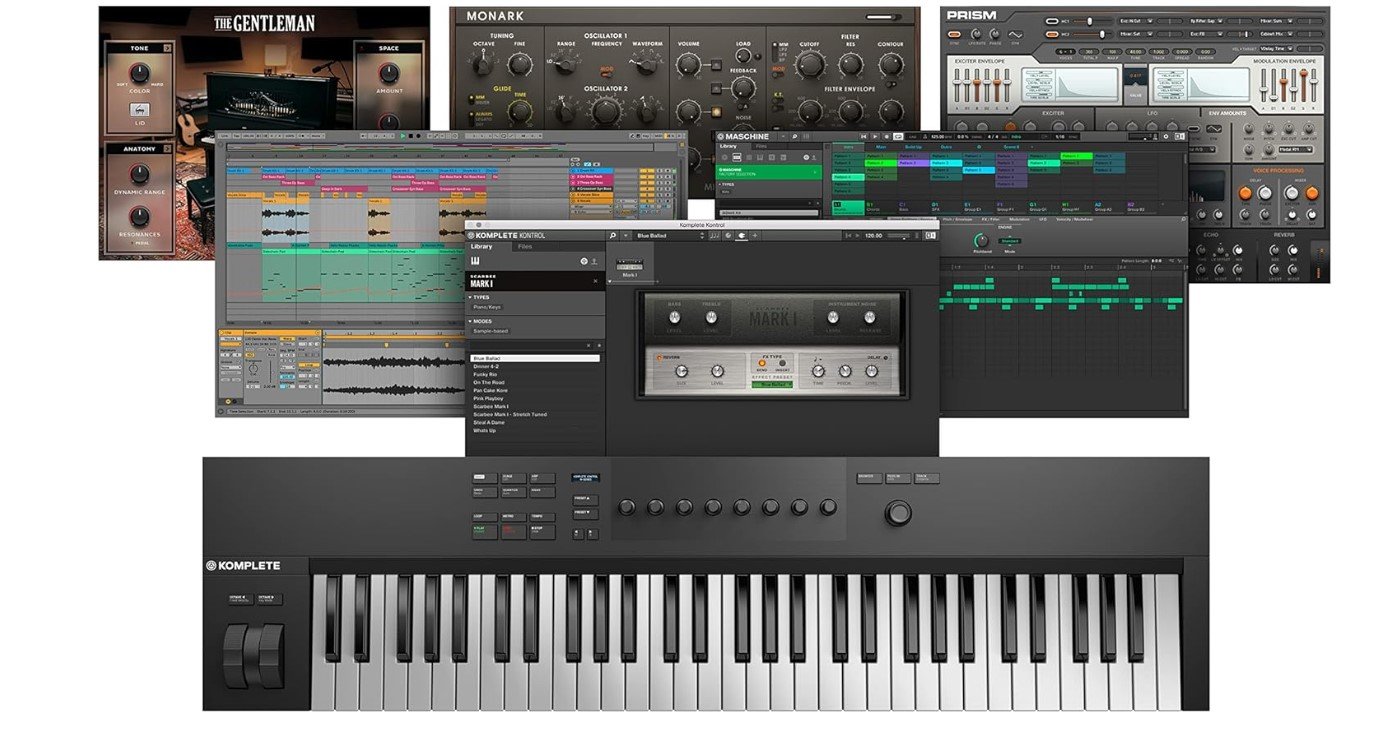Toggle the Reverb power button on Mark I
This screenshot has width=1385, height=731.
click(659, 357)
